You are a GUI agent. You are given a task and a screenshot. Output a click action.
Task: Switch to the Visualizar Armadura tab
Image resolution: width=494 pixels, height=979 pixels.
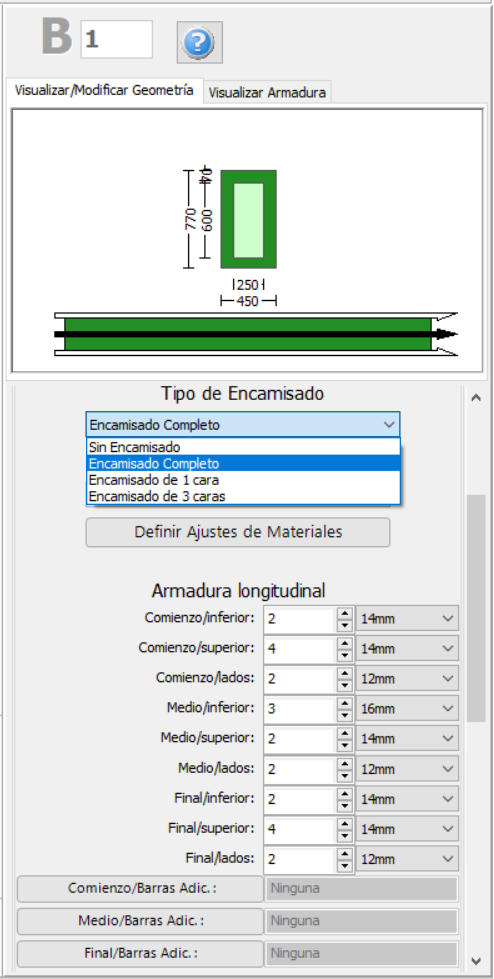coord(267,92)
